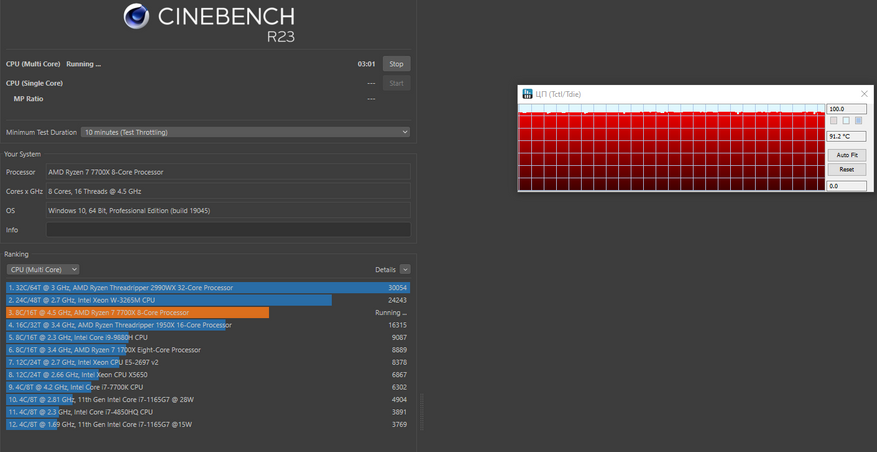The height and width of the screenshot is (452, 877).
Task: Select the Xeon E5-2697 v2 ranking row
Action: point(208,362)
